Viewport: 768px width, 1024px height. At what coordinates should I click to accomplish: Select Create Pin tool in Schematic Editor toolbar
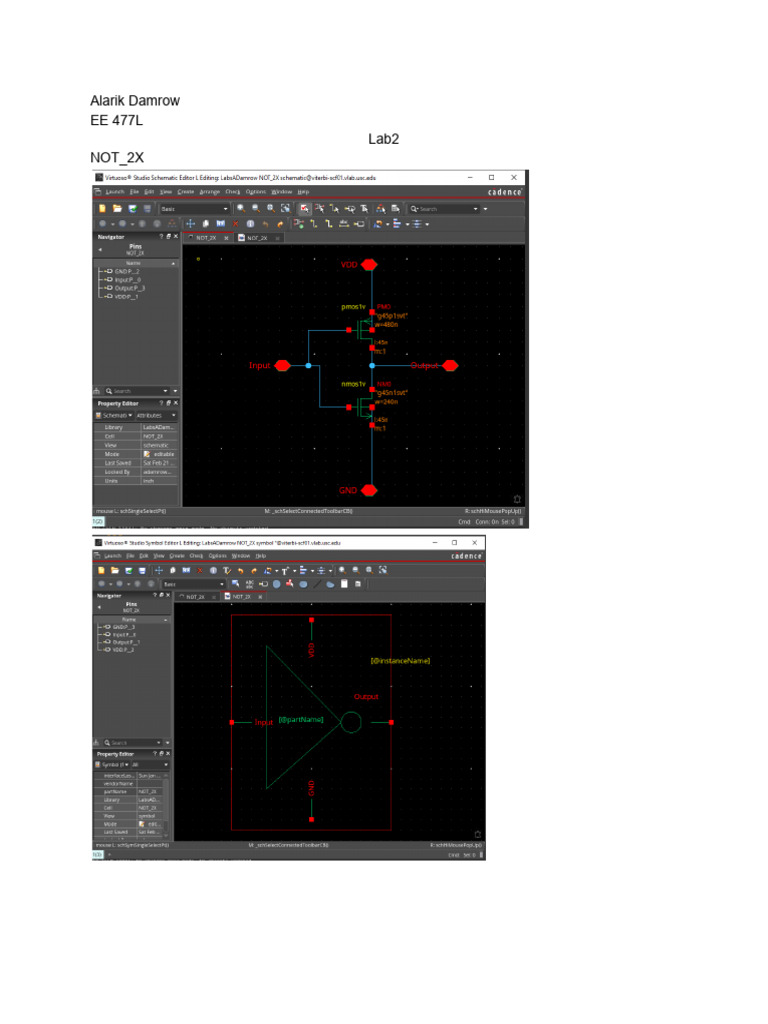click(359, 224)
